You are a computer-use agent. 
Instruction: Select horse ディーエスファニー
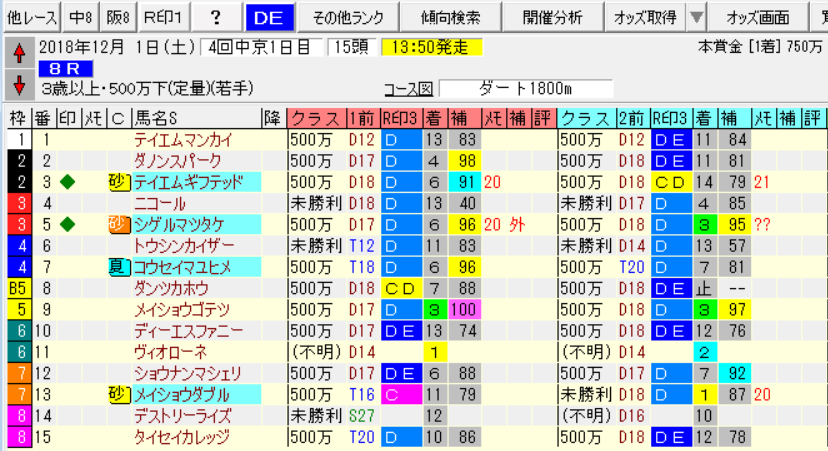188,331
